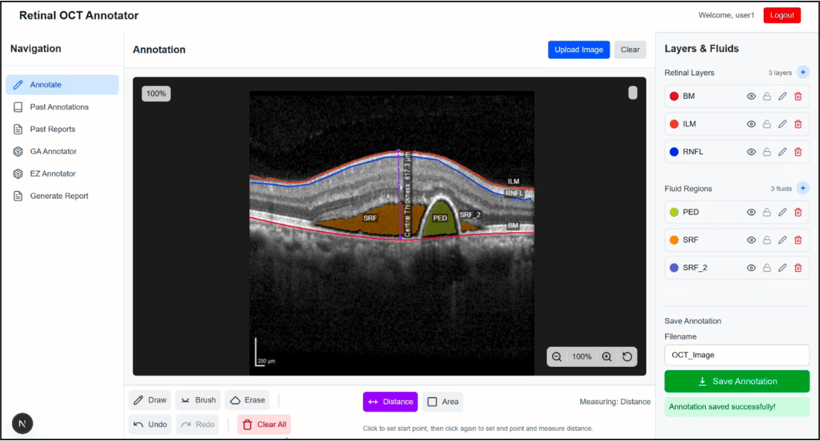Click the zoom-out magnifier icon
The height and width of the screenshot is (441, 820).
click(556, 357)
